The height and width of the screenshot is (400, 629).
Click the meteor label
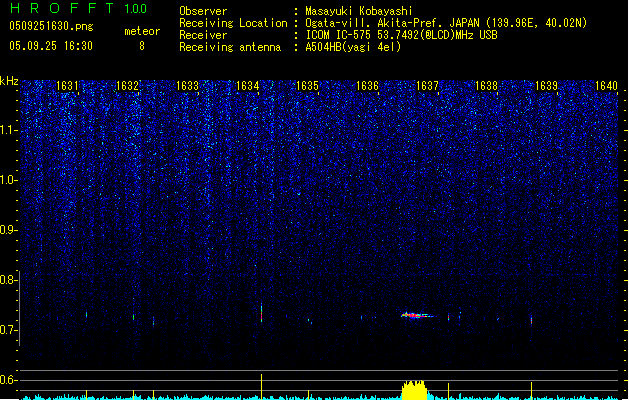tap(142, 31)
